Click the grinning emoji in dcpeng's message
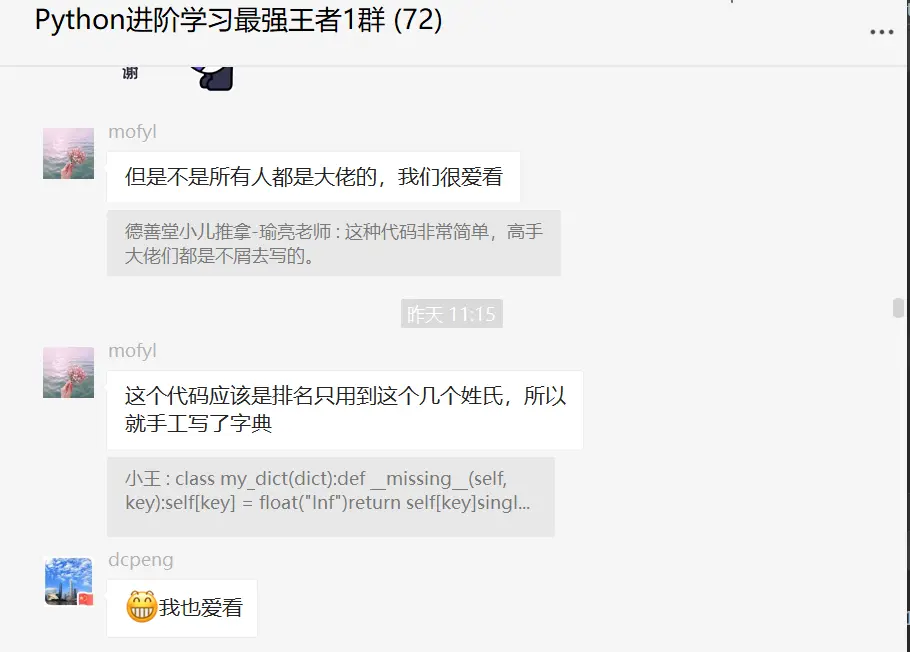This screenshot has width=910, height=652. (x=141, y=607)
